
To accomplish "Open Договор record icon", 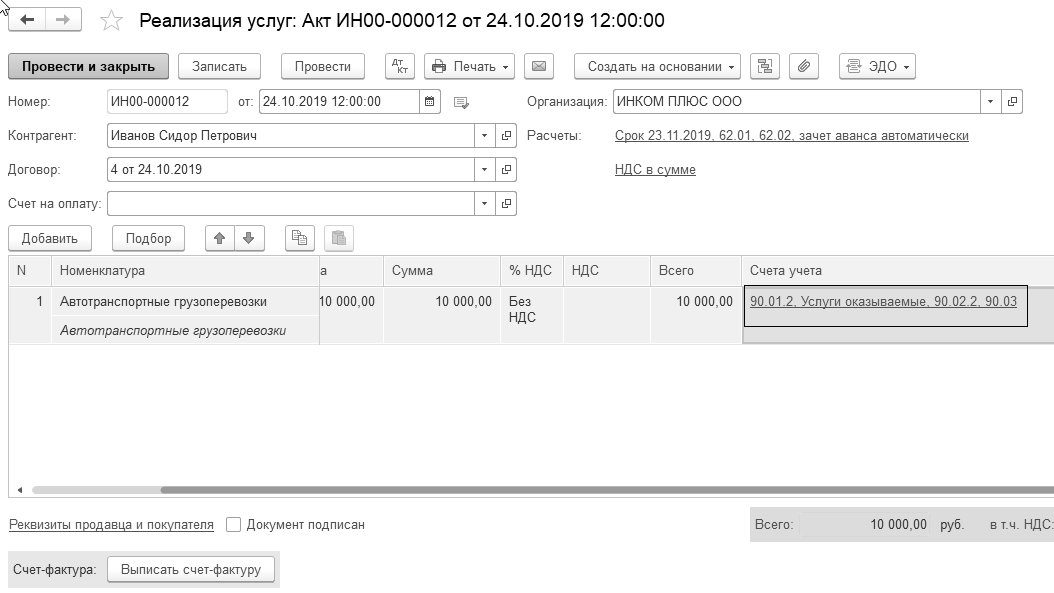I will [x=506, y=169].
